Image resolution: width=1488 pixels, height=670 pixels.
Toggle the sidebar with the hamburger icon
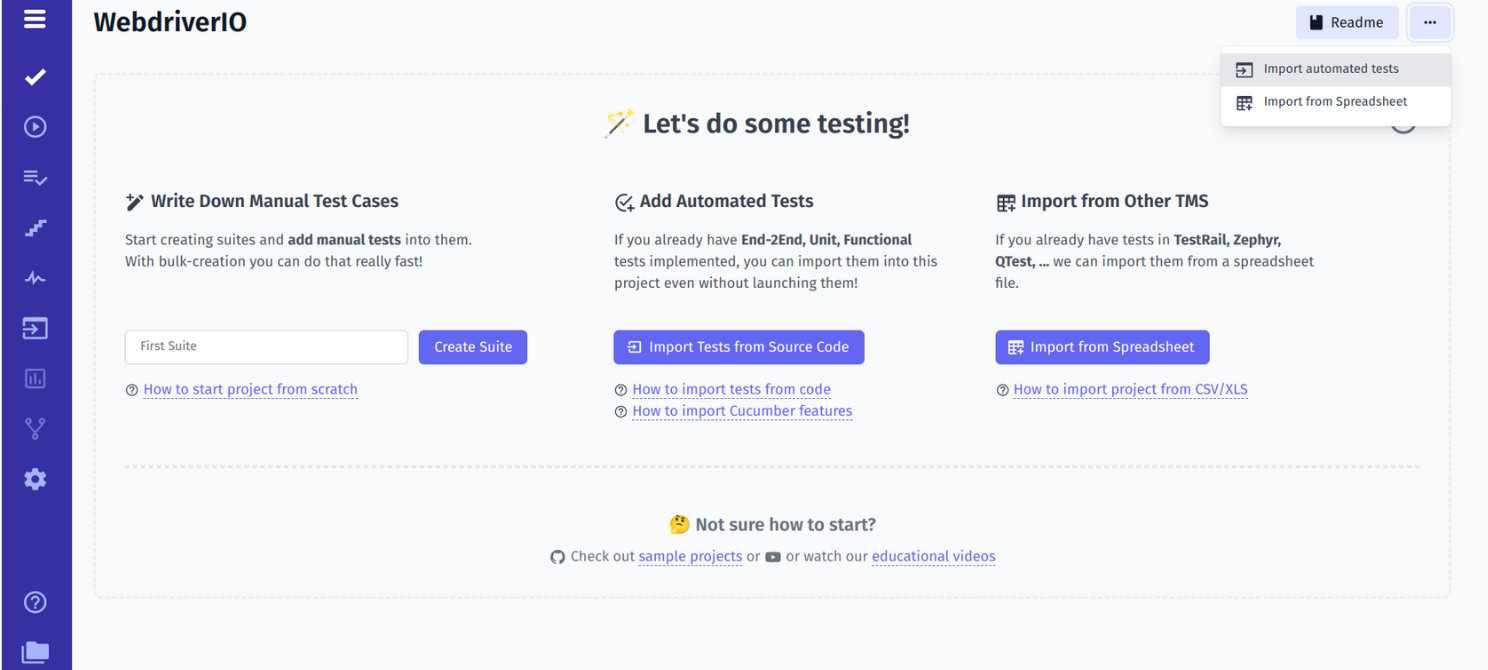[x=35, y=18]
